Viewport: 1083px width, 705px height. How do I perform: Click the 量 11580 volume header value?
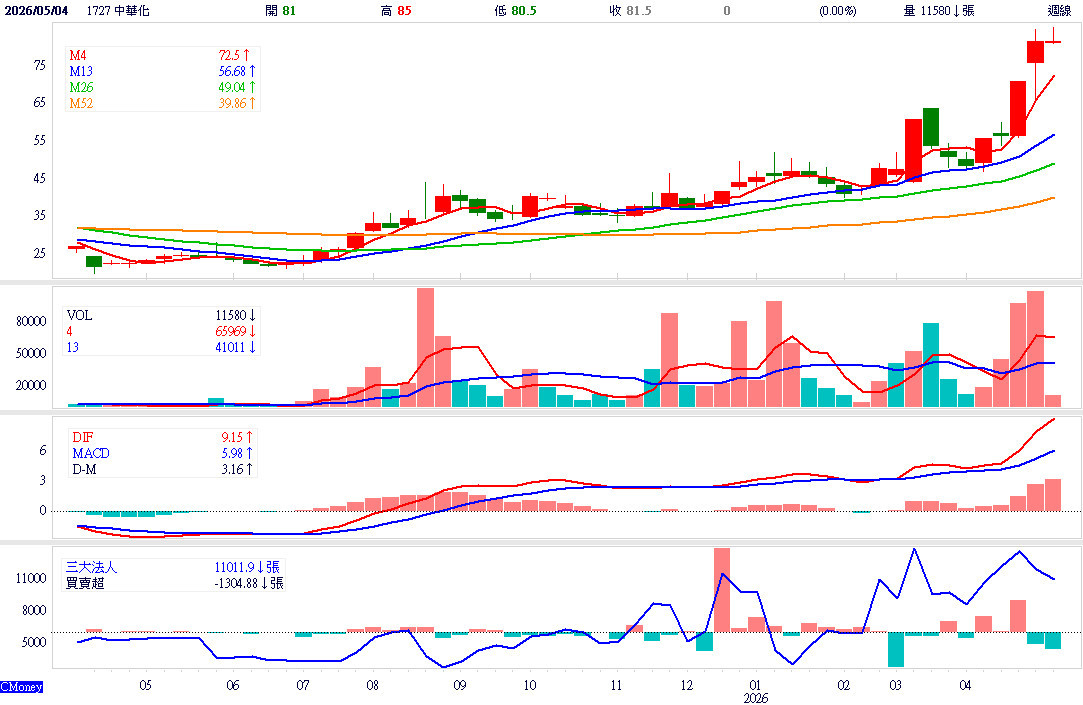[x=939, y=10]
